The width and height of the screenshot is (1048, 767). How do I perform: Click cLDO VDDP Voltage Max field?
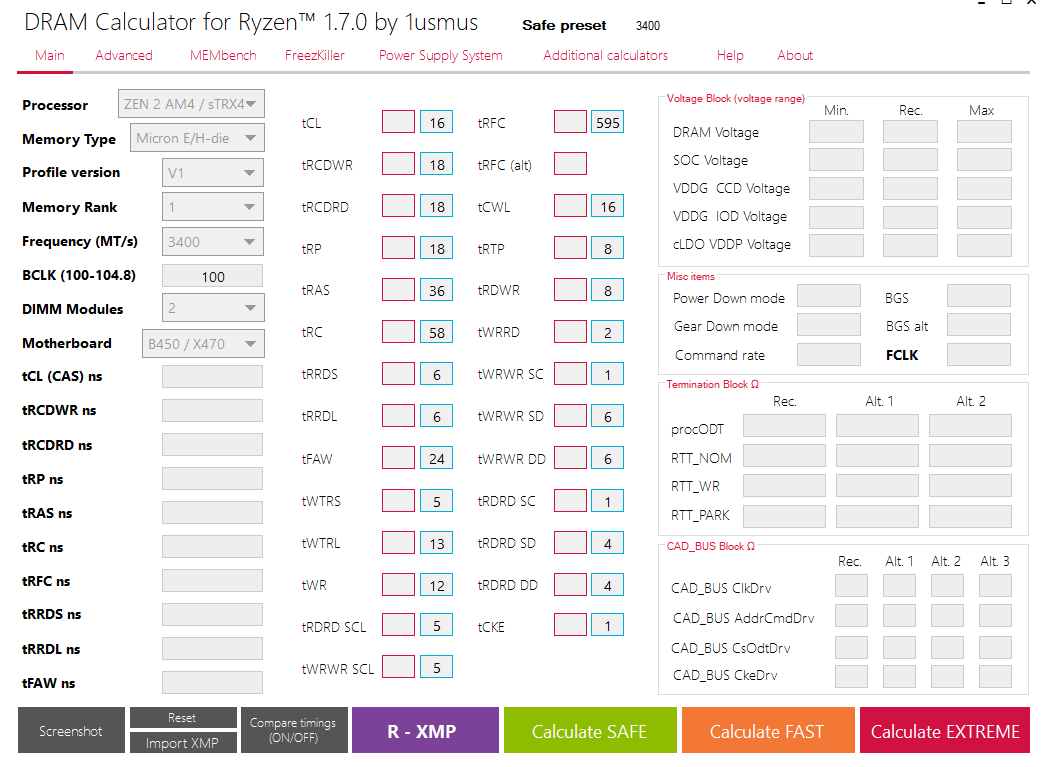pyautogui.click(x=984, y=245)
